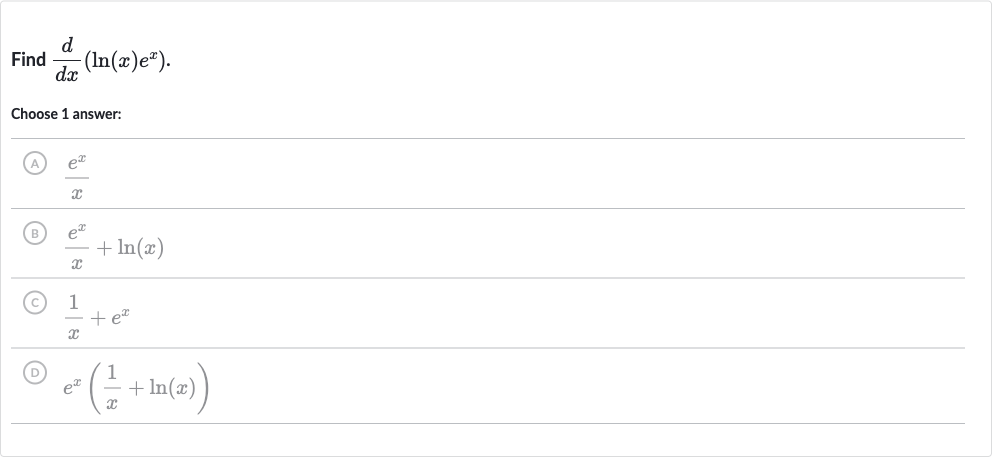The height and width of the screenshot is (457, 992).
Task: Click the large opening parenthesis in answer D
Action: click(95, 388)
